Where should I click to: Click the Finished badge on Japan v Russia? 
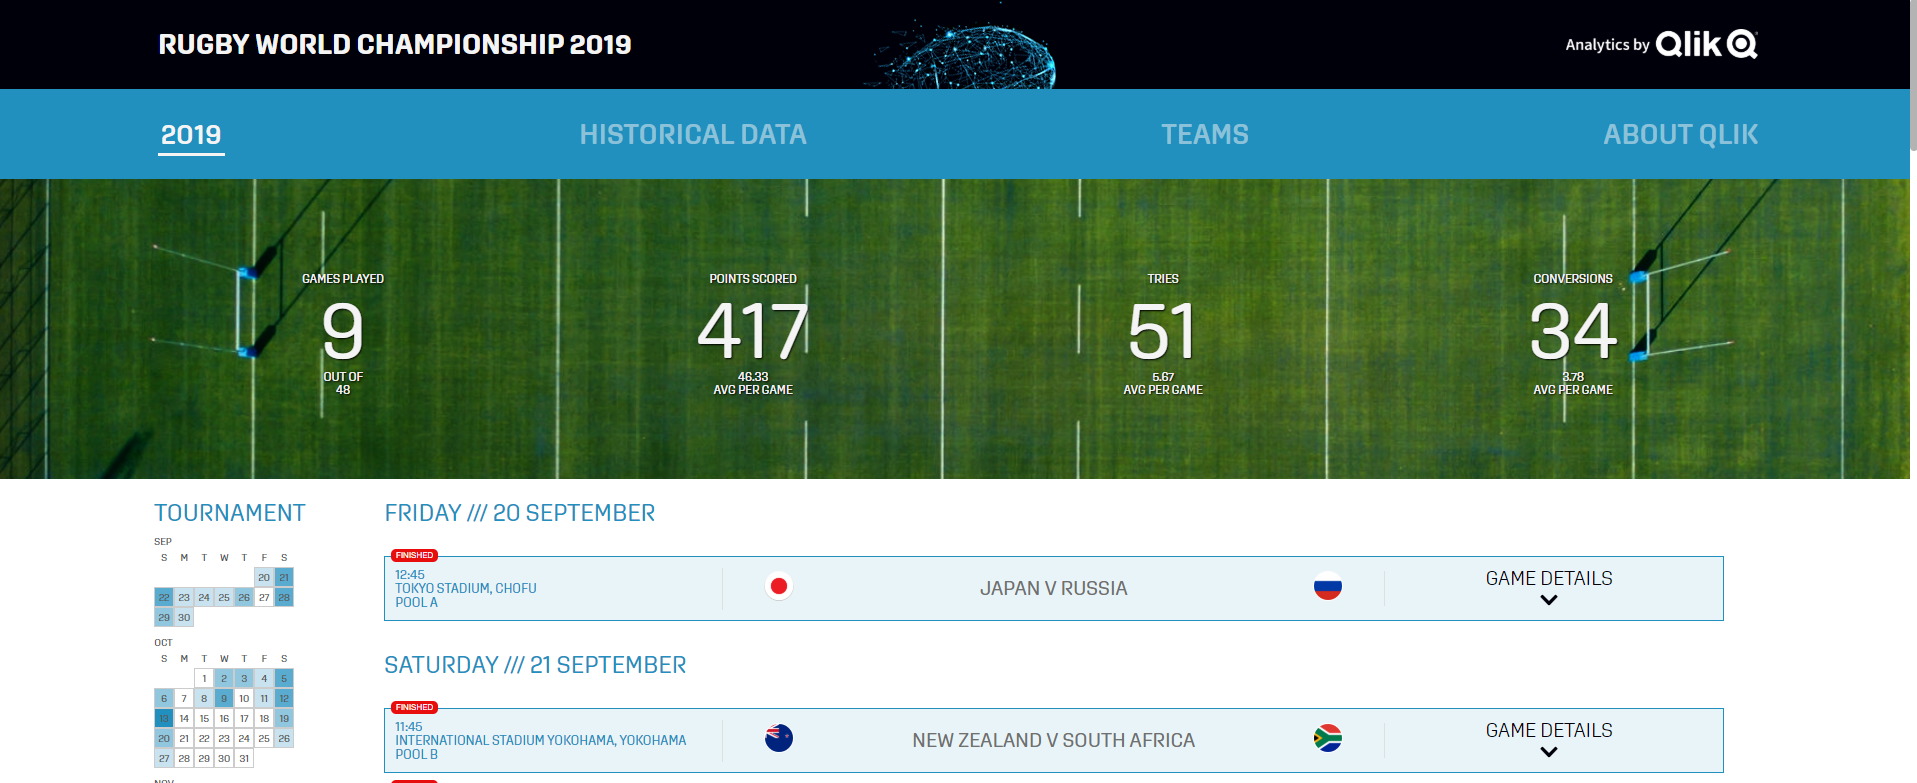[x=414, y=555]
